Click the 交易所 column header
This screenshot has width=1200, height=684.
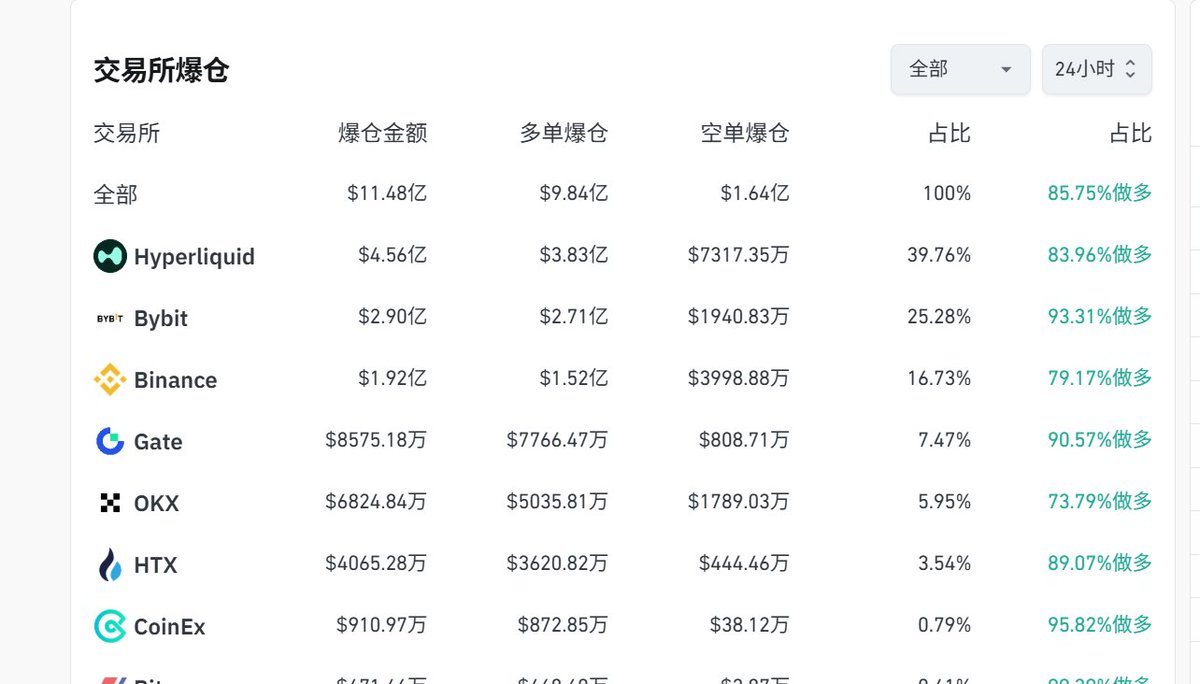[126, 133]
